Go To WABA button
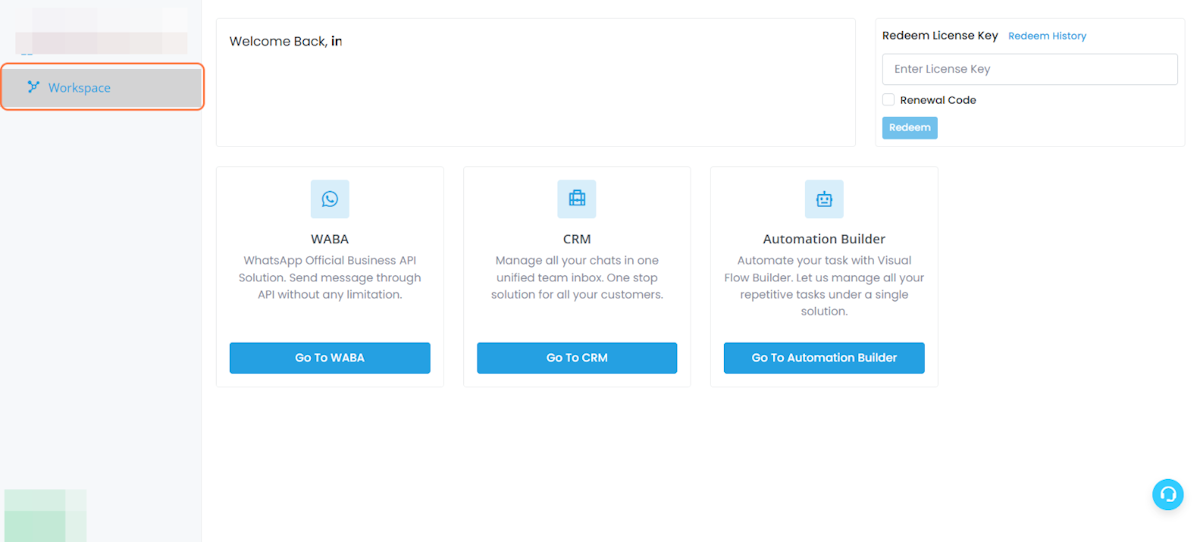This screenshot has width=1200, height=542. coord(330,358)
